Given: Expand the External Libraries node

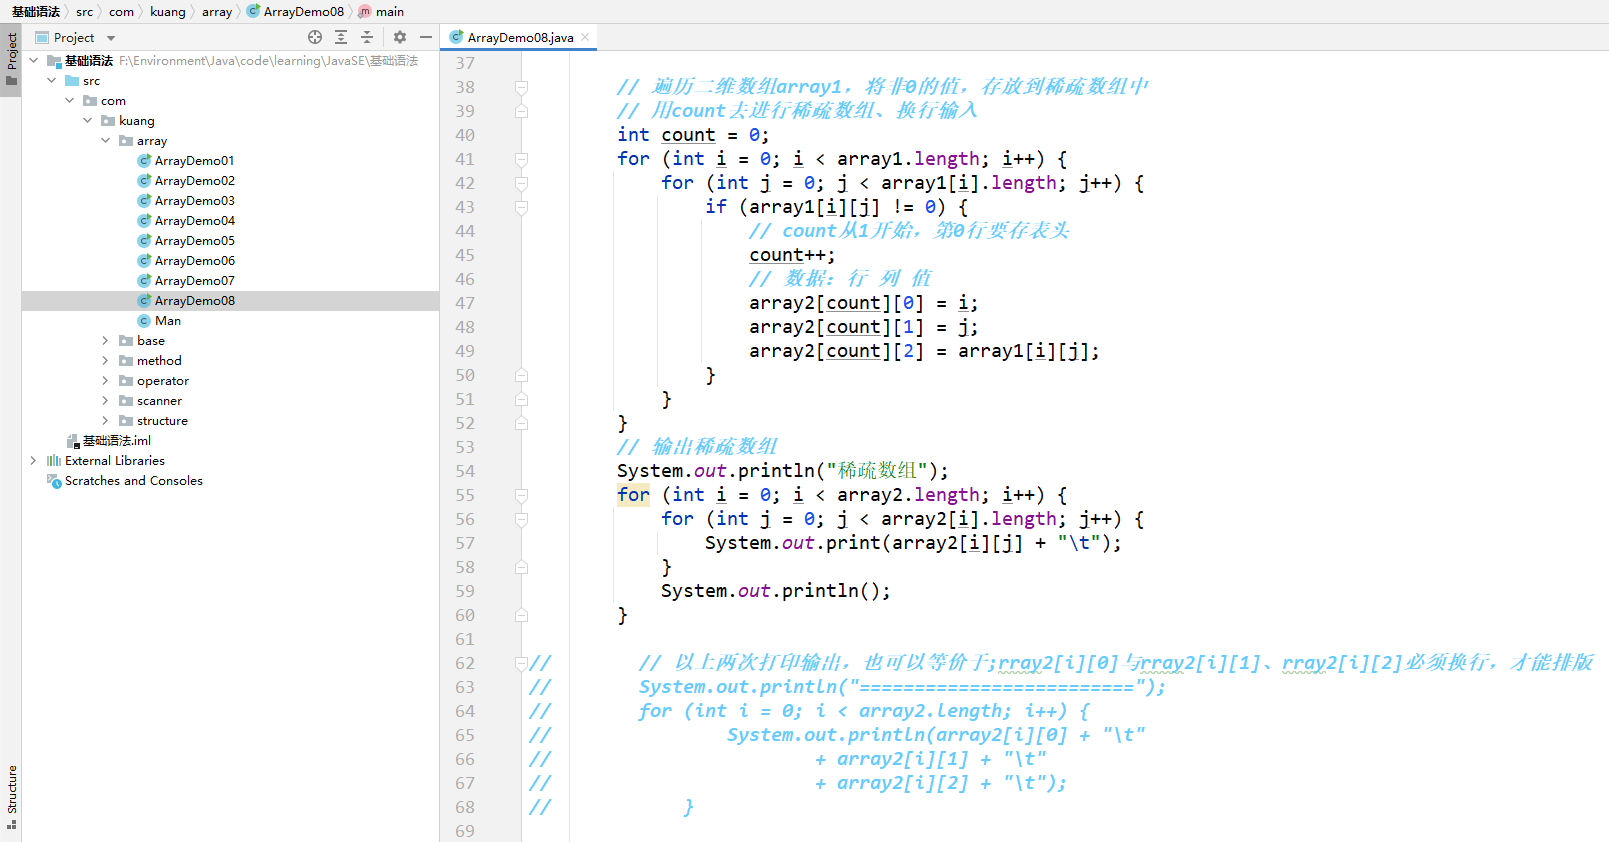Looking at the screenshot, I should [x=34, y=461].
